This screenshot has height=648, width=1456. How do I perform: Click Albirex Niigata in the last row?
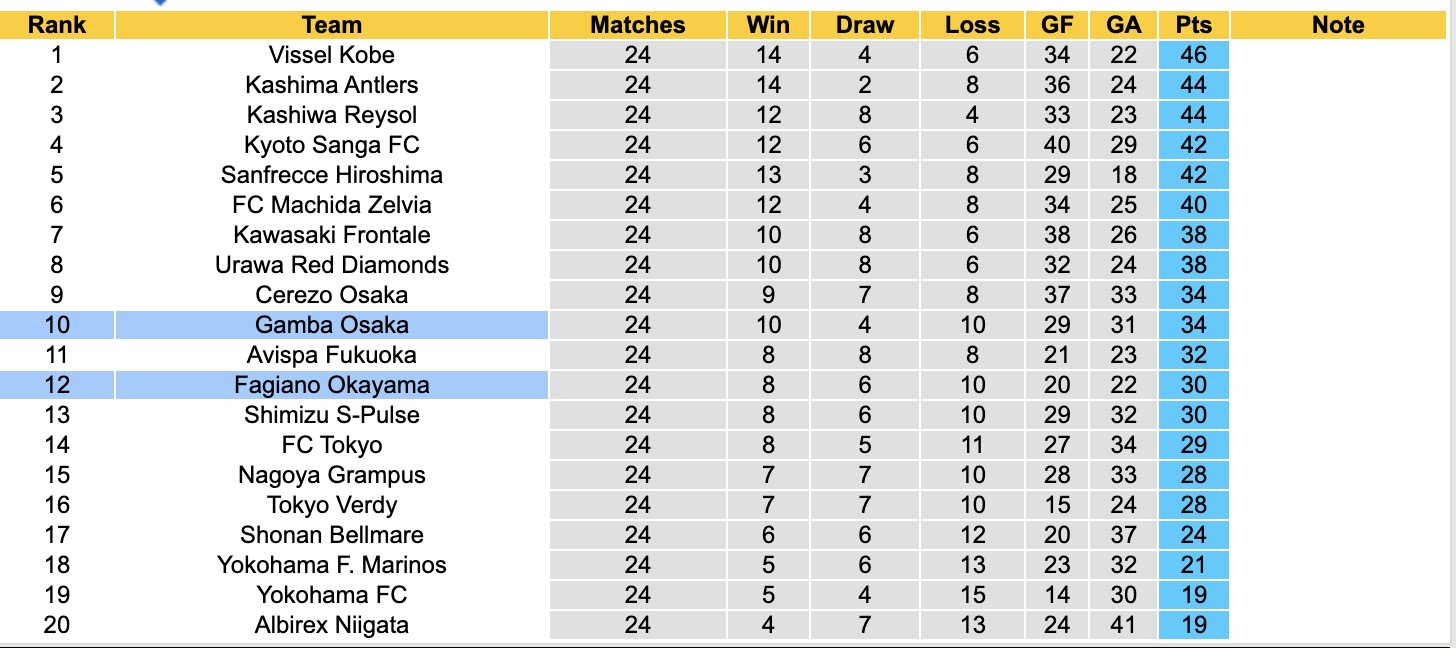[x=331, y=625]
